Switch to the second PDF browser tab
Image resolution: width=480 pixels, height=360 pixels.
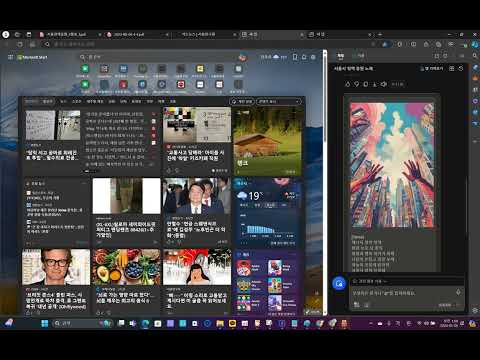(137, 34)
